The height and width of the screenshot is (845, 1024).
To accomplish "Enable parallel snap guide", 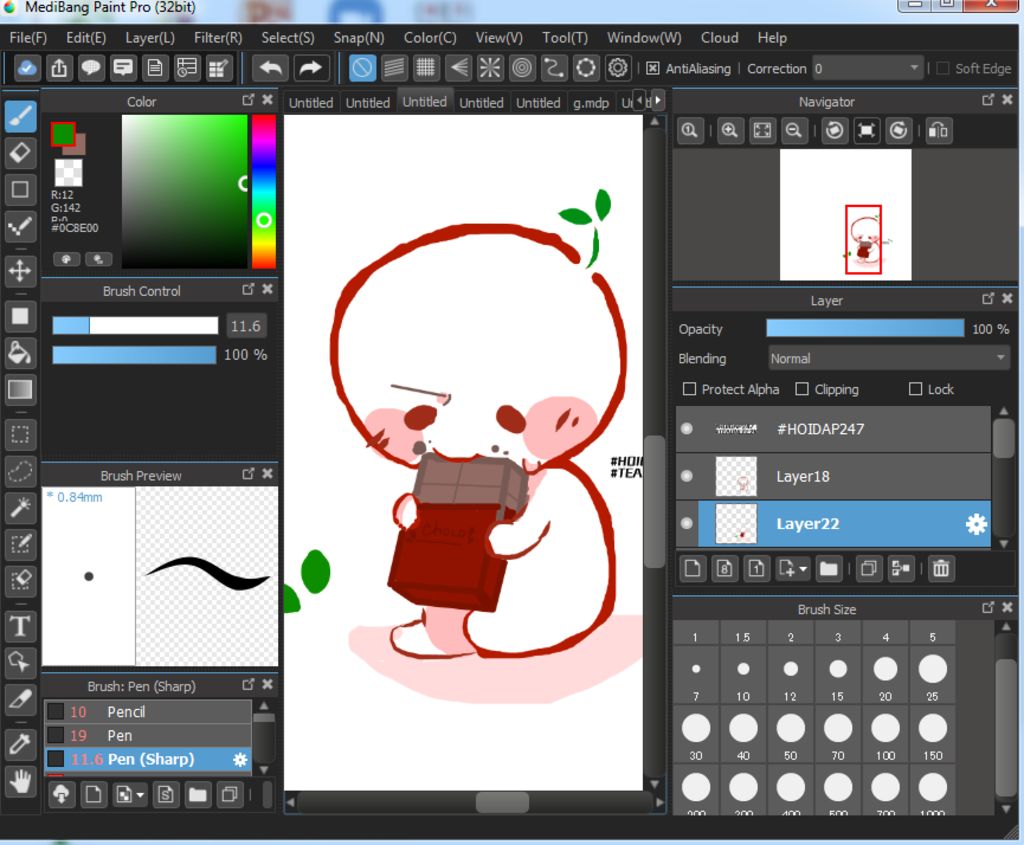I will pyautogui.click(x=394, y=68).
